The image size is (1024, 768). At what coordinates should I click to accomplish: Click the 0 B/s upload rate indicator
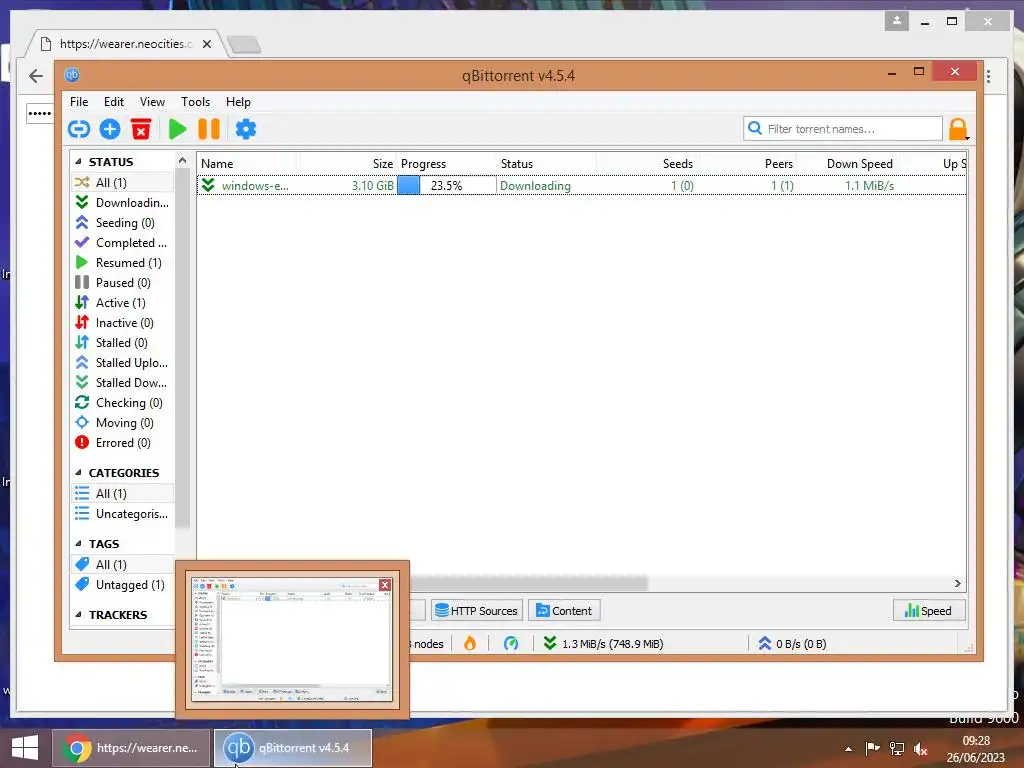point(792,644)
